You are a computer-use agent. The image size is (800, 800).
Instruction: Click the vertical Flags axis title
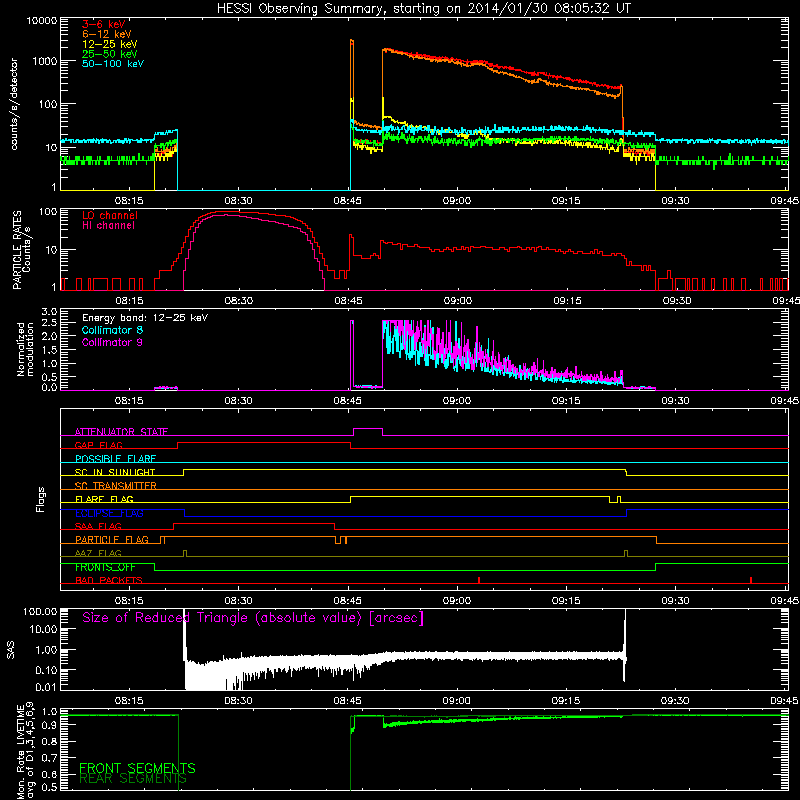tap(41, 499)
